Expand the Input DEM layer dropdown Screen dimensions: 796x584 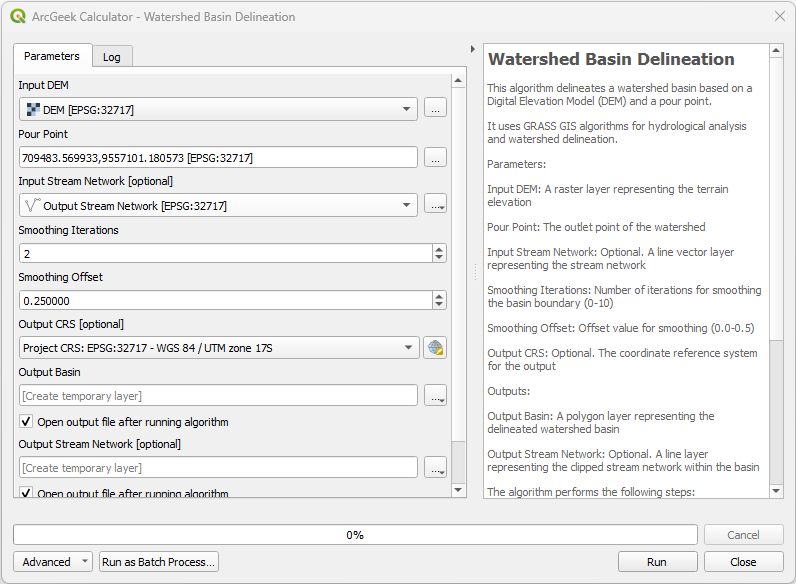tap(407, 109)
